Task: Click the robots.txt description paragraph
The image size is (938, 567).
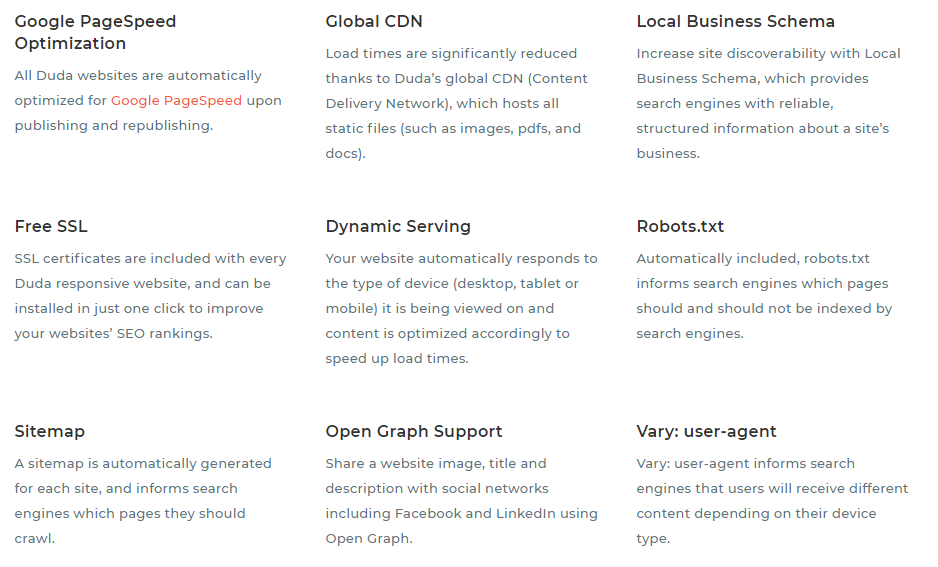Action: pyautogui.click(x=765, y=296)
